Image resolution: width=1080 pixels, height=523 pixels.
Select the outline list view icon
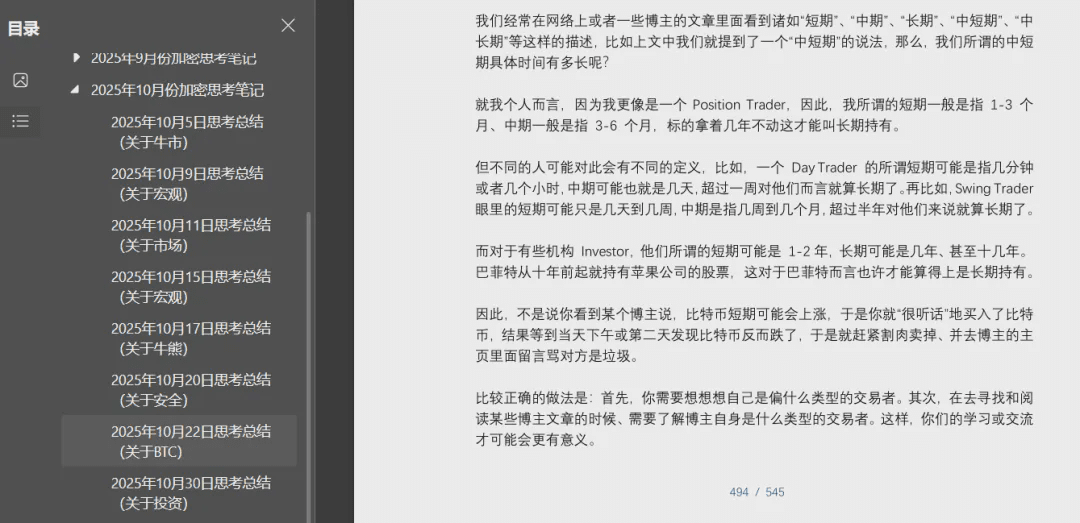20,121
